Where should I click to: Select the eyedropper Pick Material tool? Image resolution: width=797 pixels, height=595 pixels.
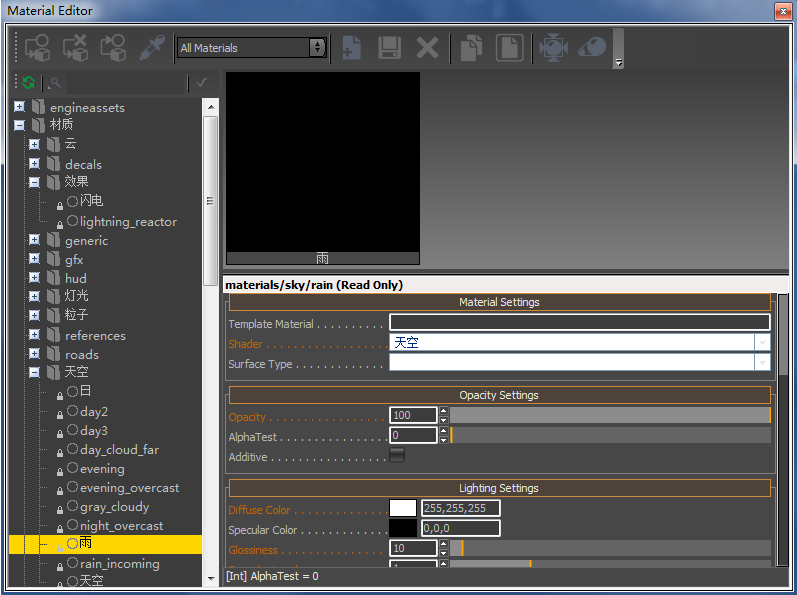pyautogui.click(x=151, y=48)
